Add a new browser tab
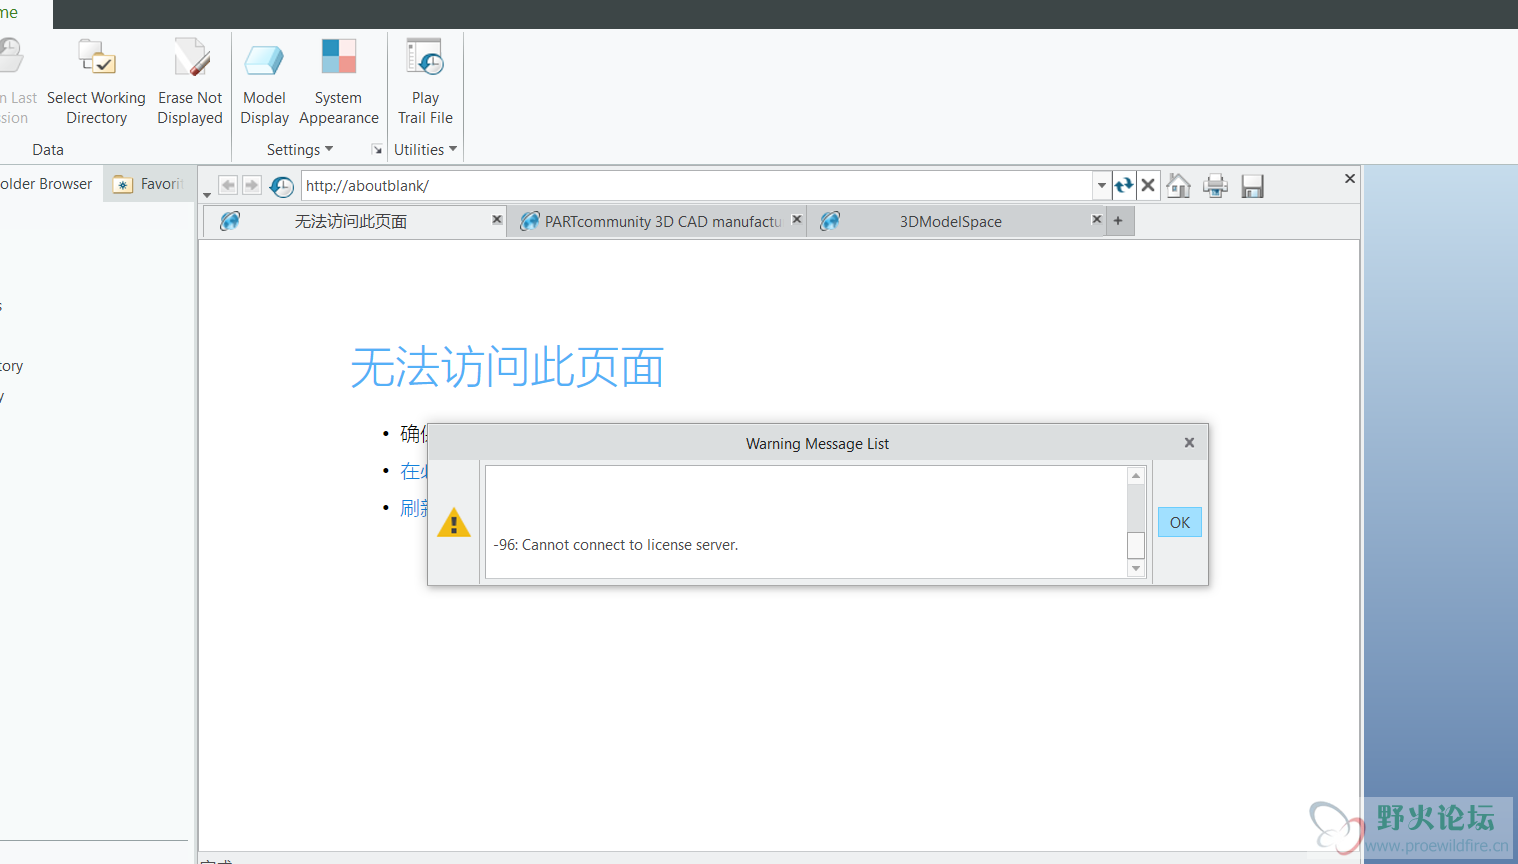This screenshot has width=1518, height=864. 1119,221
